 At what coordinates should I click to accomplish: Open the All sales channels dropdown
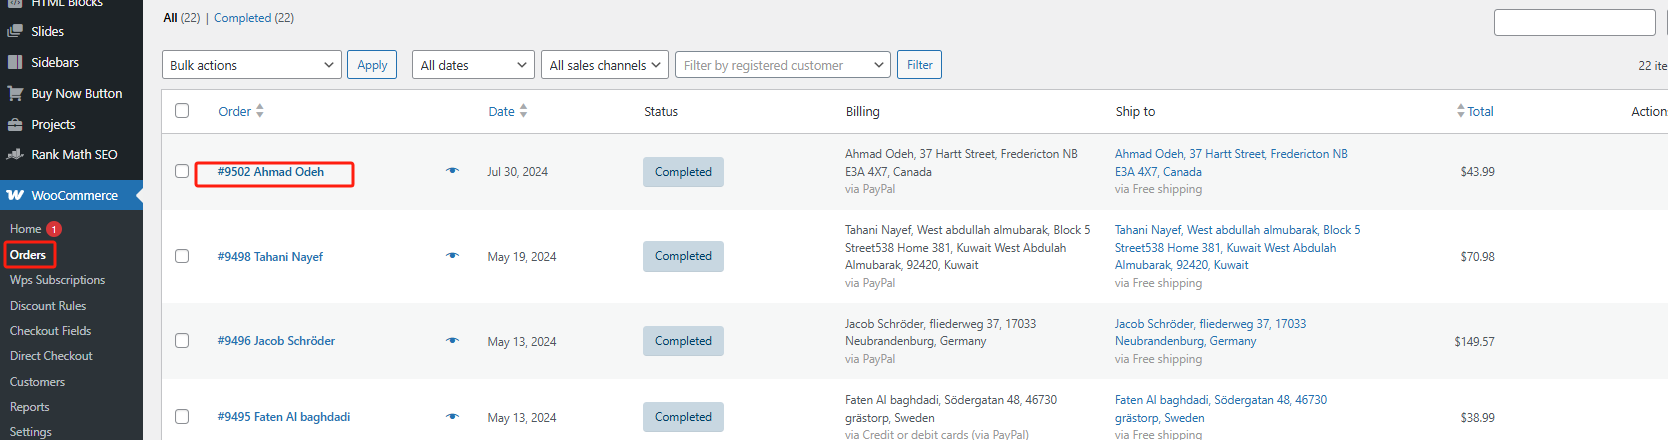click(x=604, y=65)
